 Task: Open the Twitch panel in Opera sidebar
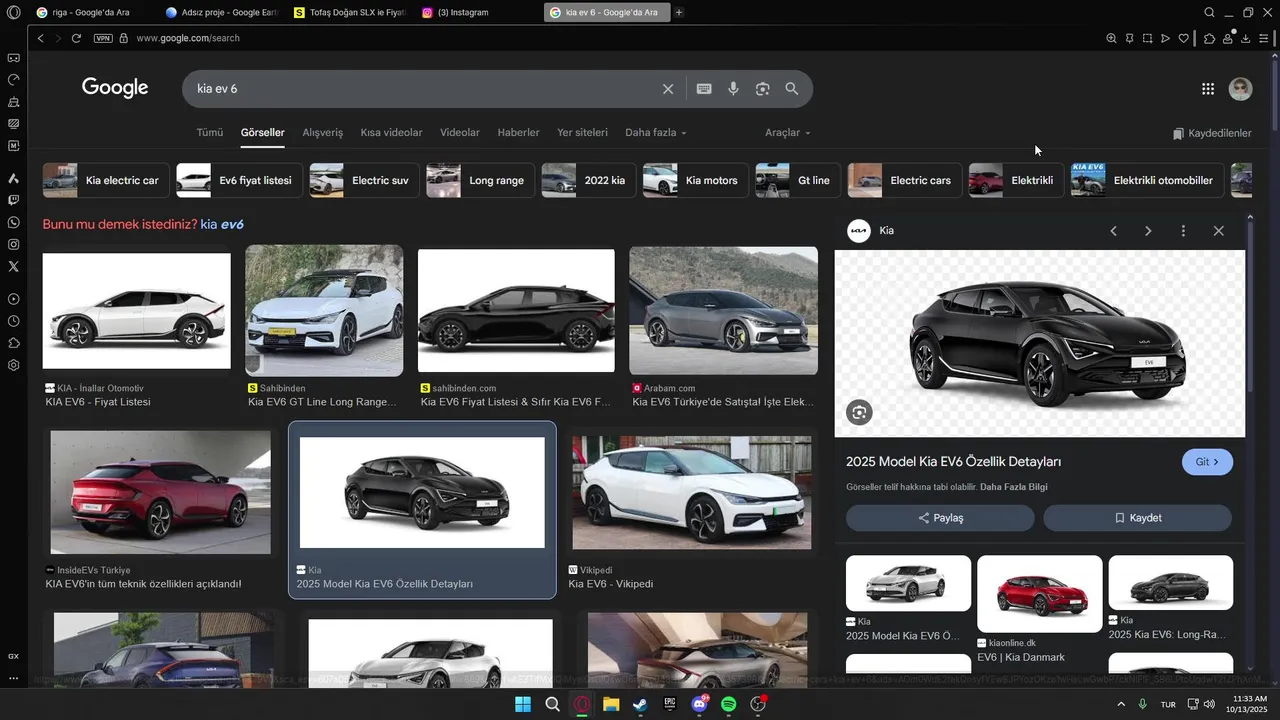pyautogui.click(x=13, y=200)
